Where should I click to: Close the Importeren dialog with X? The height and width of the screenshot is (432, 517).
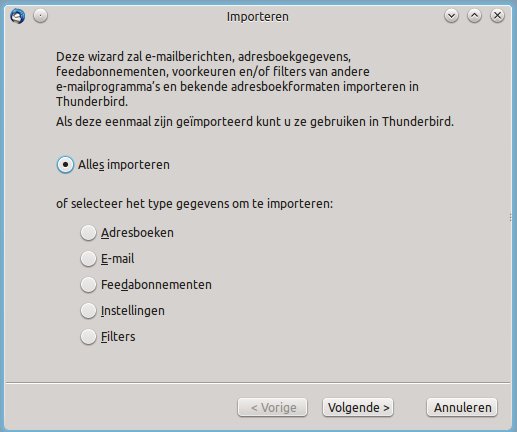coord(497,16)
